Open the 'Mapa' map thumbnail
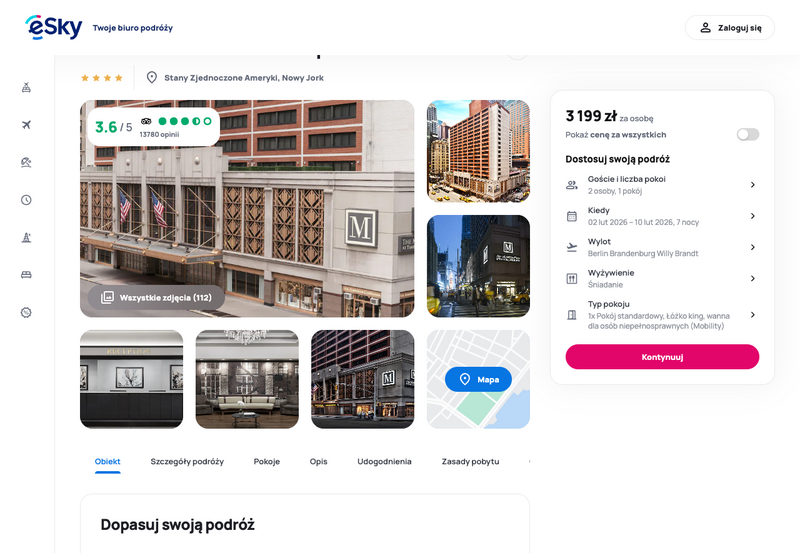The image size is (800, 553). click(478, 379)
